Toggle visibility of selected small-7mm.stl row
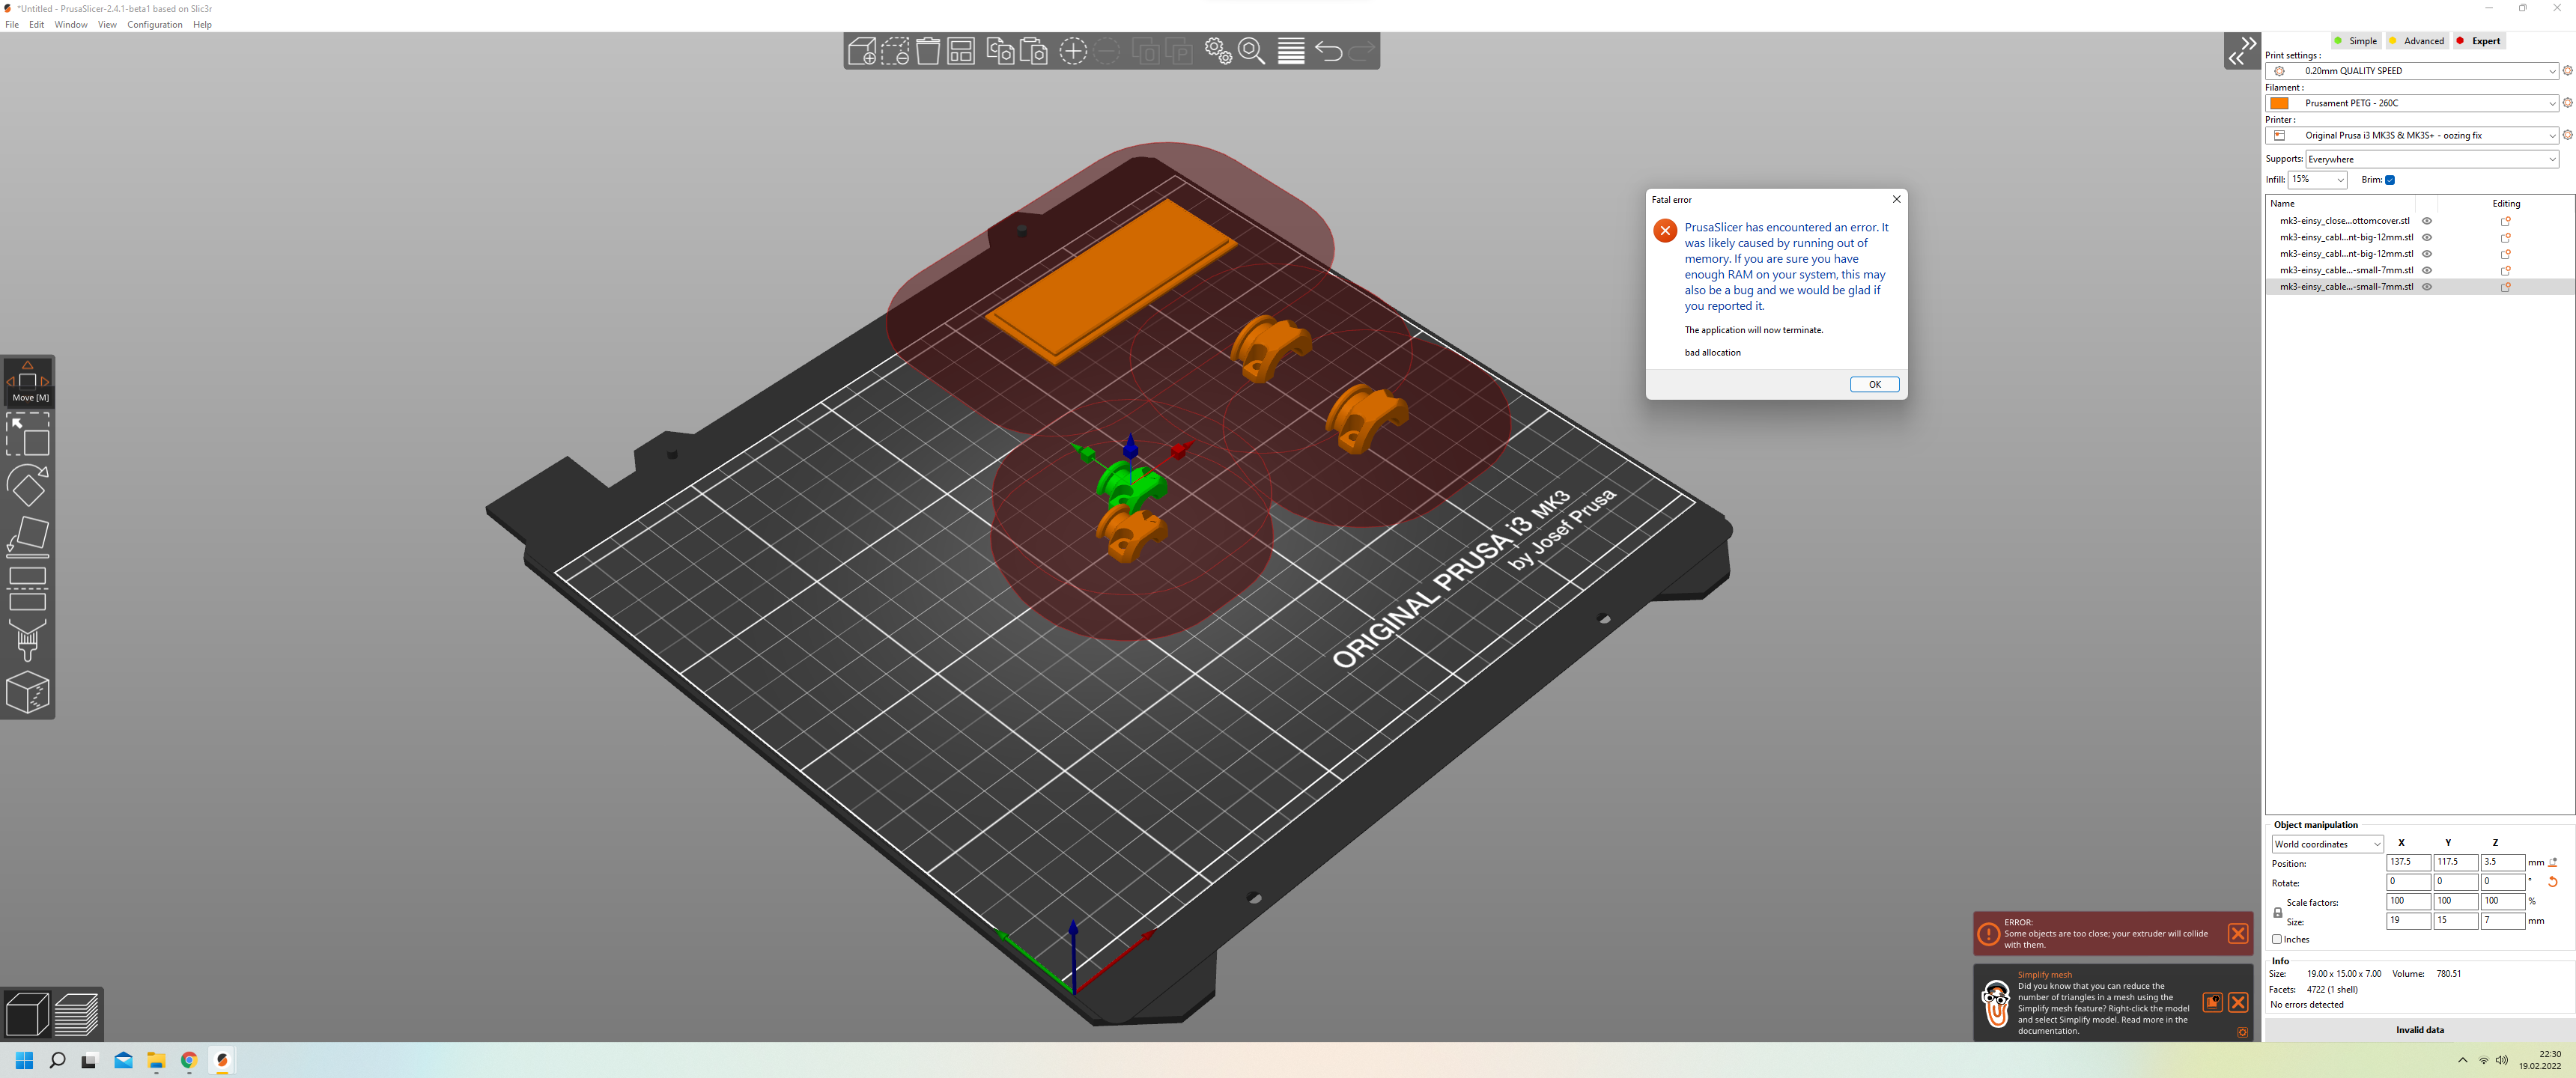The width and height of the screenshot is (2576, 1078). click(x=2427, y=287)
